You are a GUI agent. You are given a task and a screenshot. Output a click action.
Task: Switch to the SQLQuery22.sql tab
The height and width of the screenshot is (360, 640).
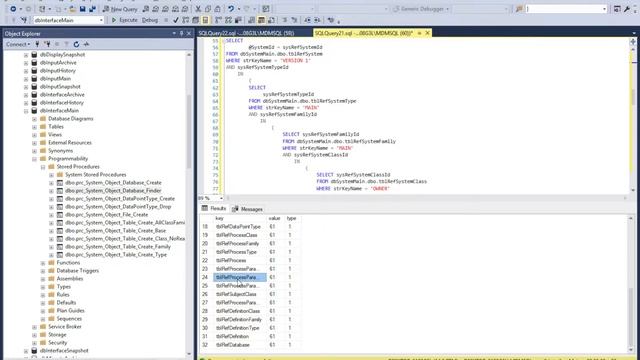point(246,33)
